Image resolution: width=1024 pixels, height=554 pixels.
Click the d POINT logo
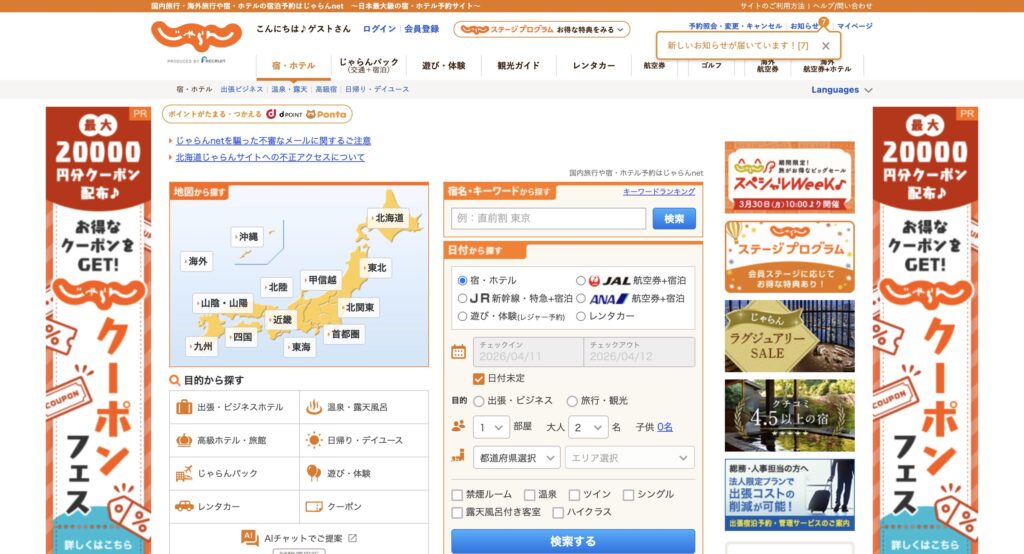click(x=284, y=114)
